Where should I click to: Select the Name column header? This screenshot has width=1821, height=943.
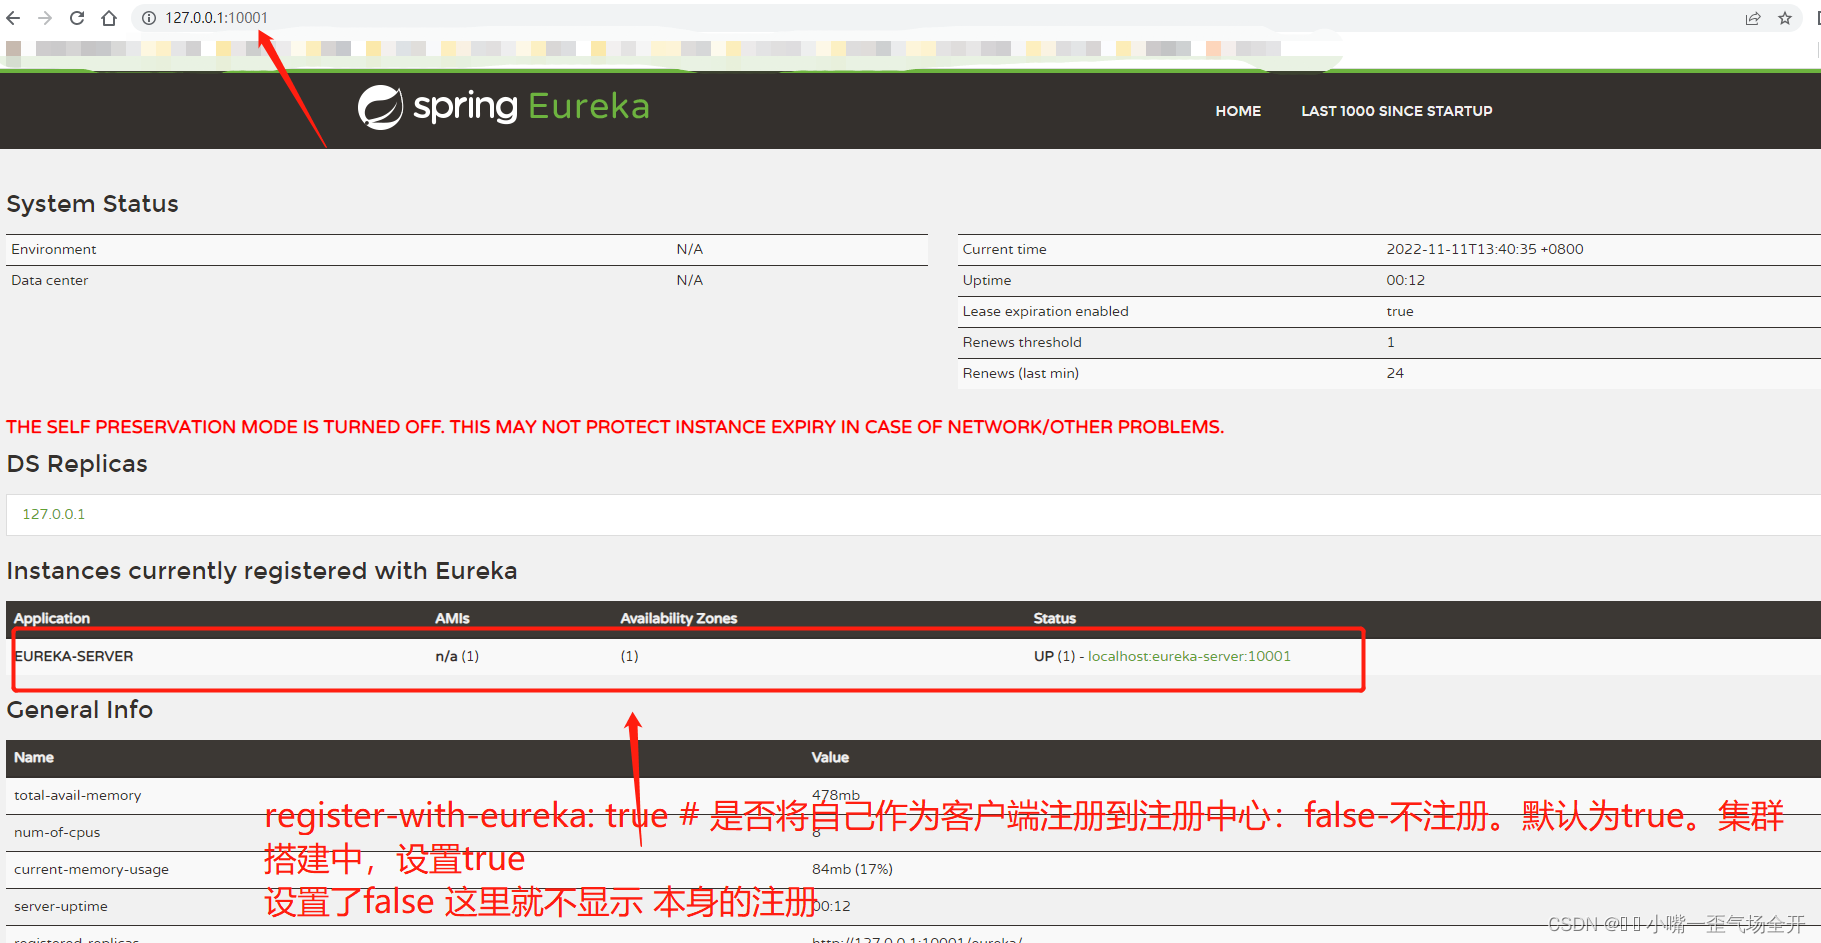pyautogui.click(x=34, y=757)
